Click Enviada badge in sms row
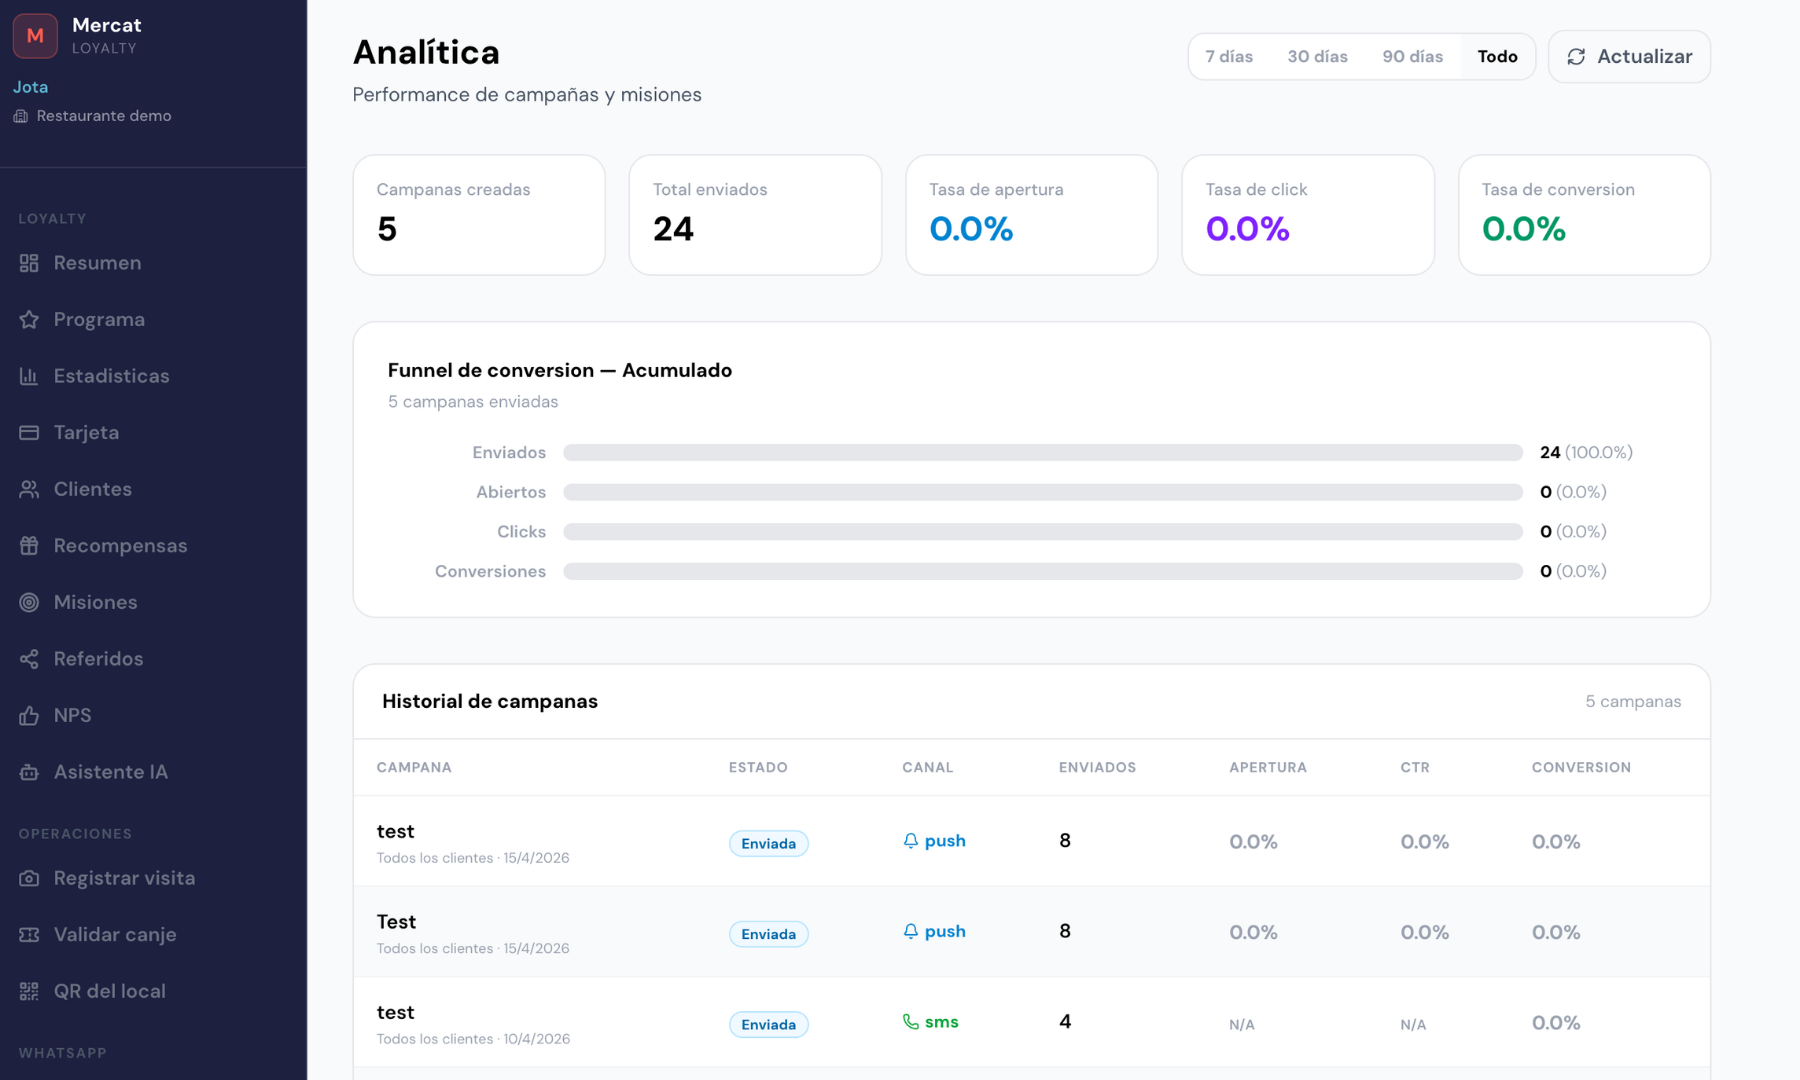Screen dimensions: 1800x1080 (768, 1025)
